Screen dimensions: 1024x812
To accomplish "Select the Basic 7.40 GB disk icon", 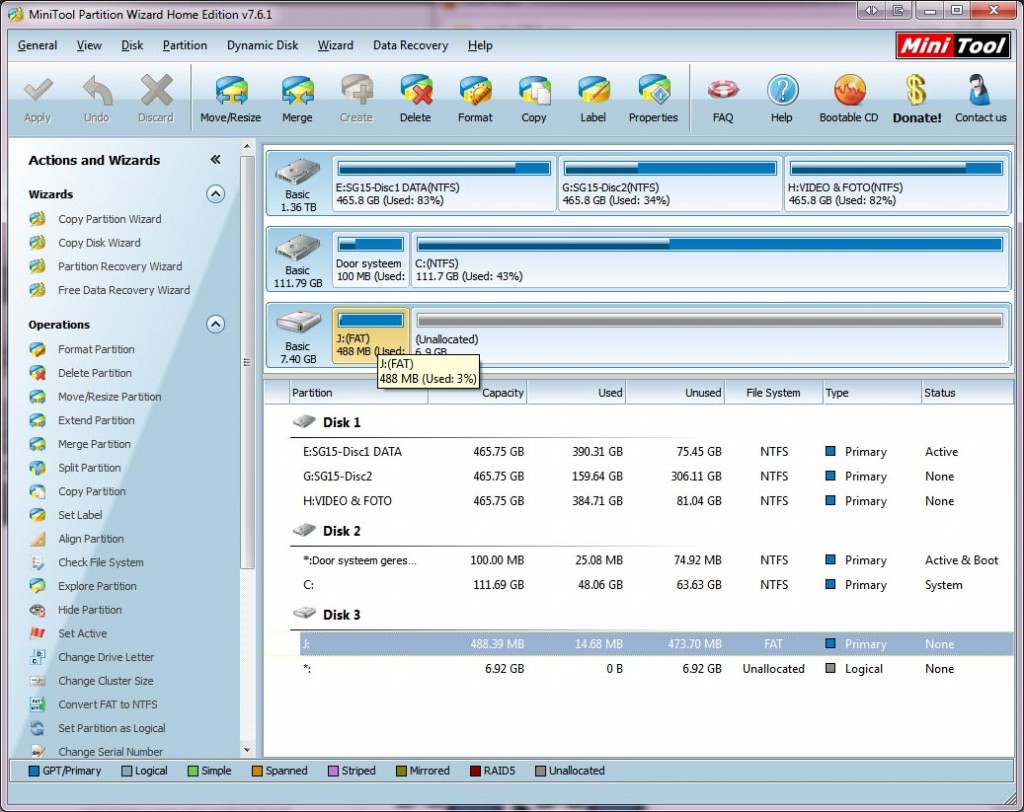I will click(298, 323).
